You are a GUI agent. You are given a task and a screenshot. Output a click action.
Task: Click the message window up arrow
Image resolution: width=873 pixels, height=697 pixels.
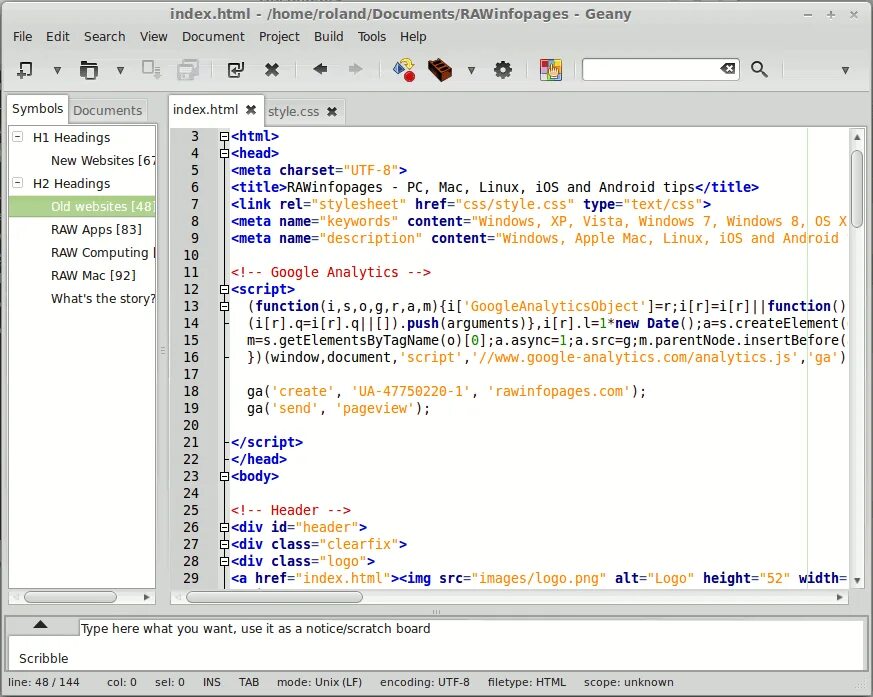40,625
